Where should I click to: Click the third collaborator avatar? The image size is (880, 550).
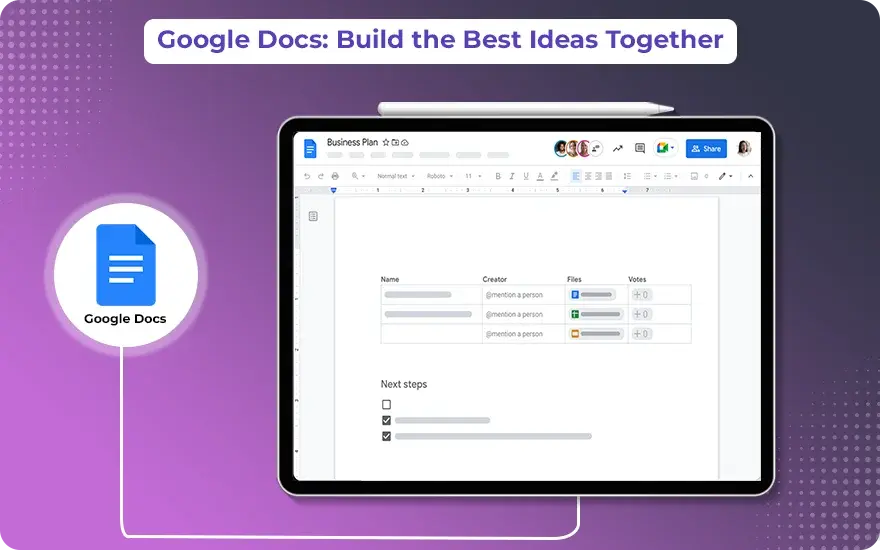(x=584, y=149)
